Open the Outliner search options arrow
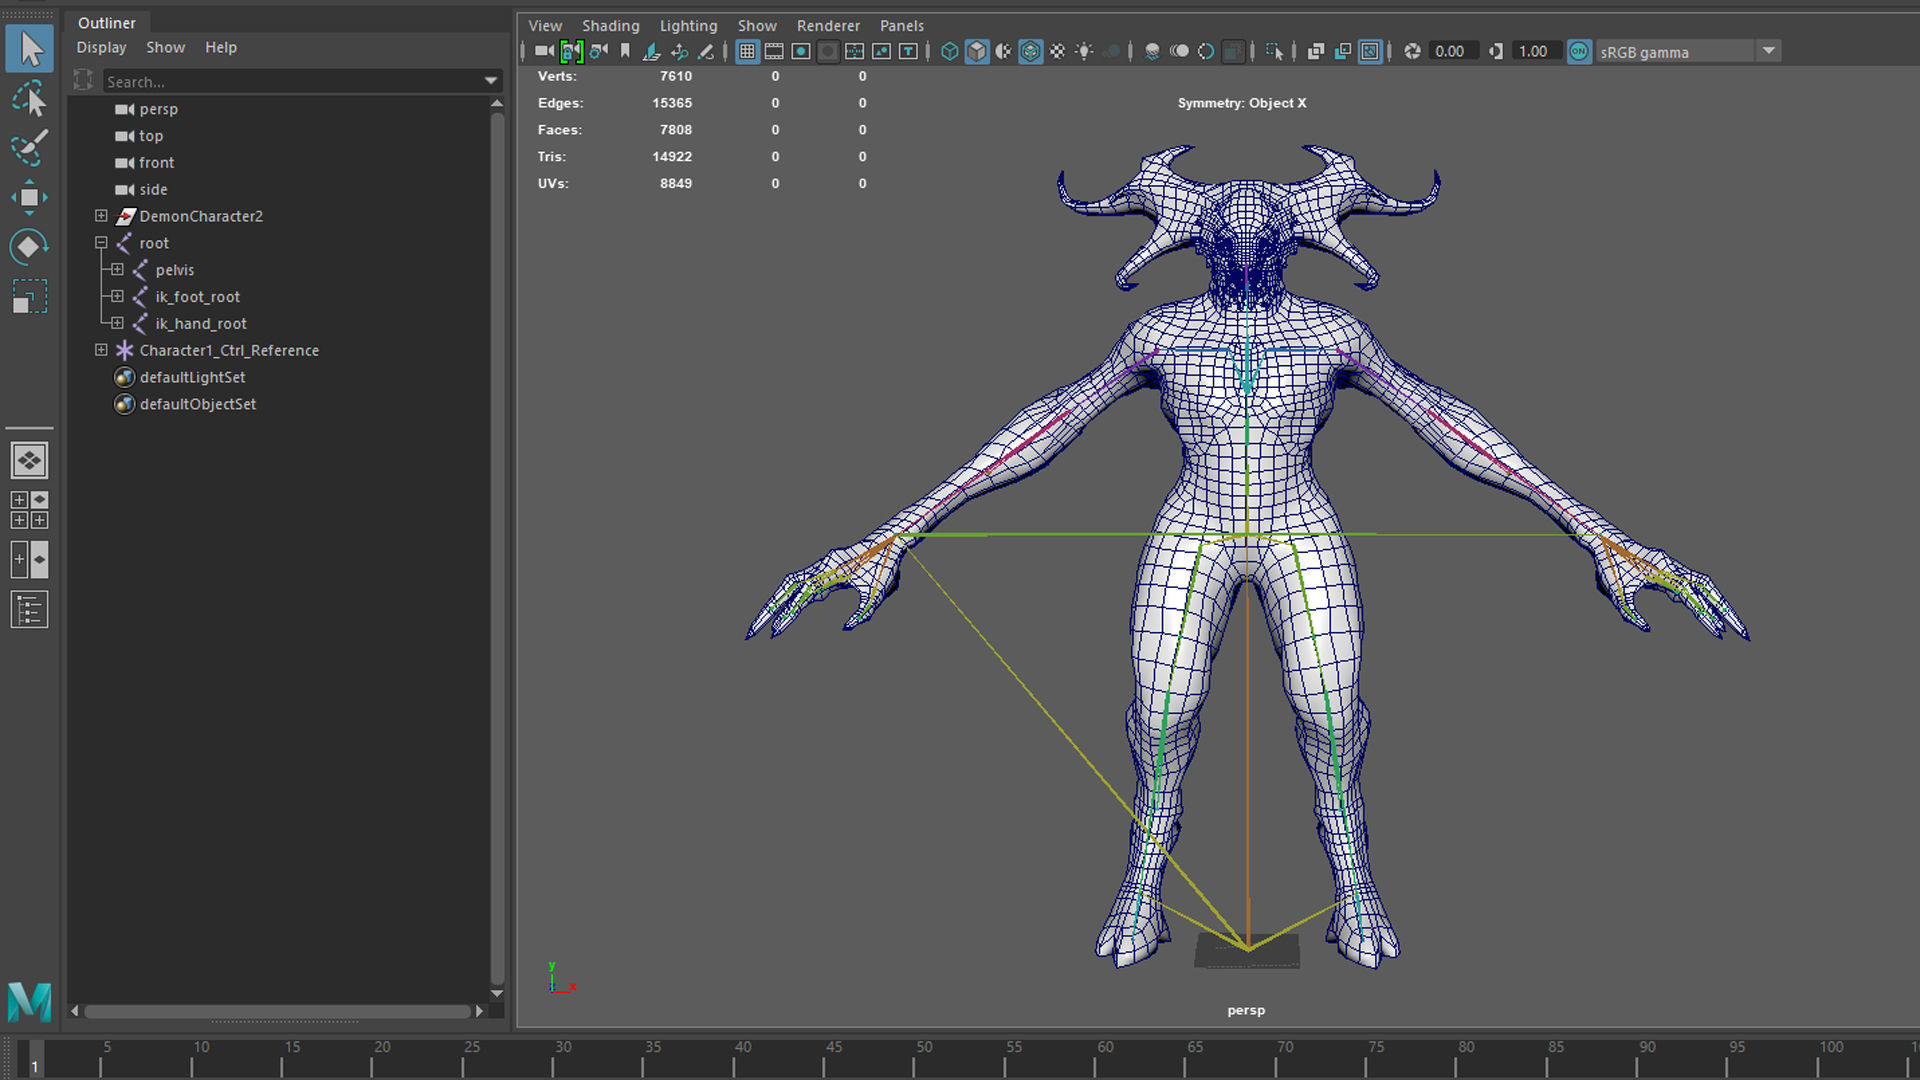The height and width of the screenshot is (1080, 1920). coord(491,81)
